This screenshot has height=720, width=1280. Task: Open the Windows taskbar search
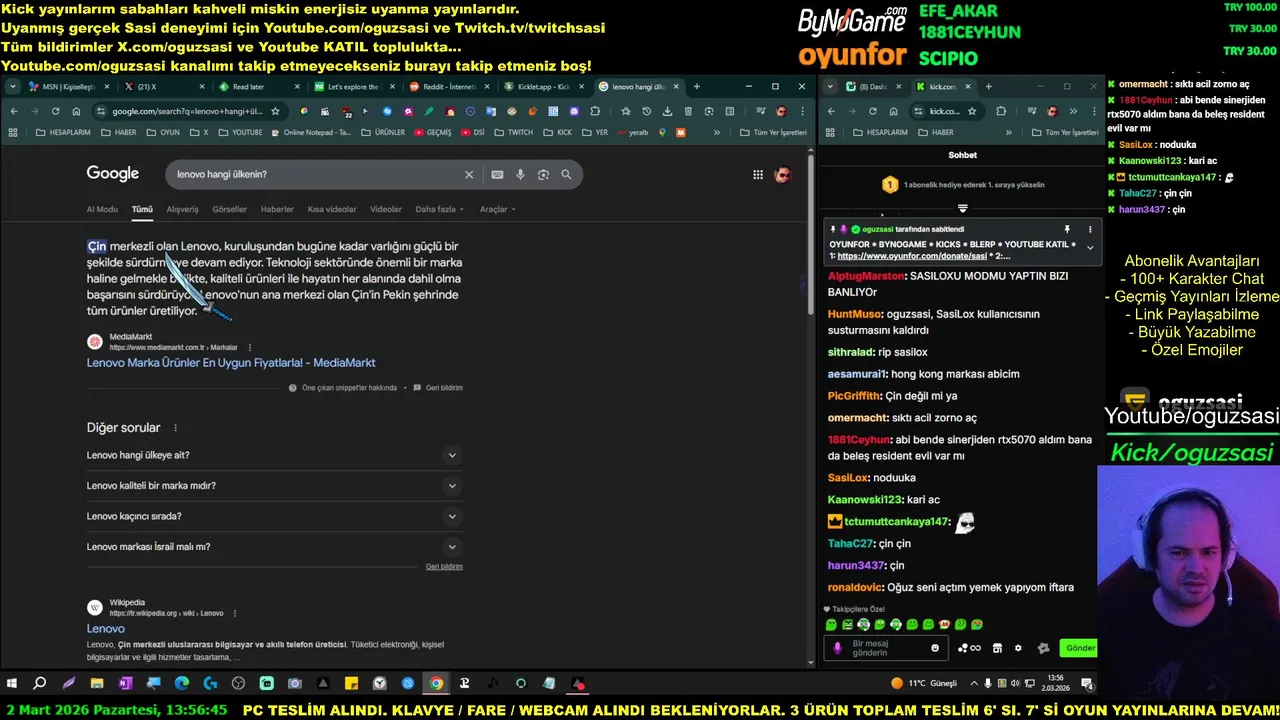coord(40,684)
